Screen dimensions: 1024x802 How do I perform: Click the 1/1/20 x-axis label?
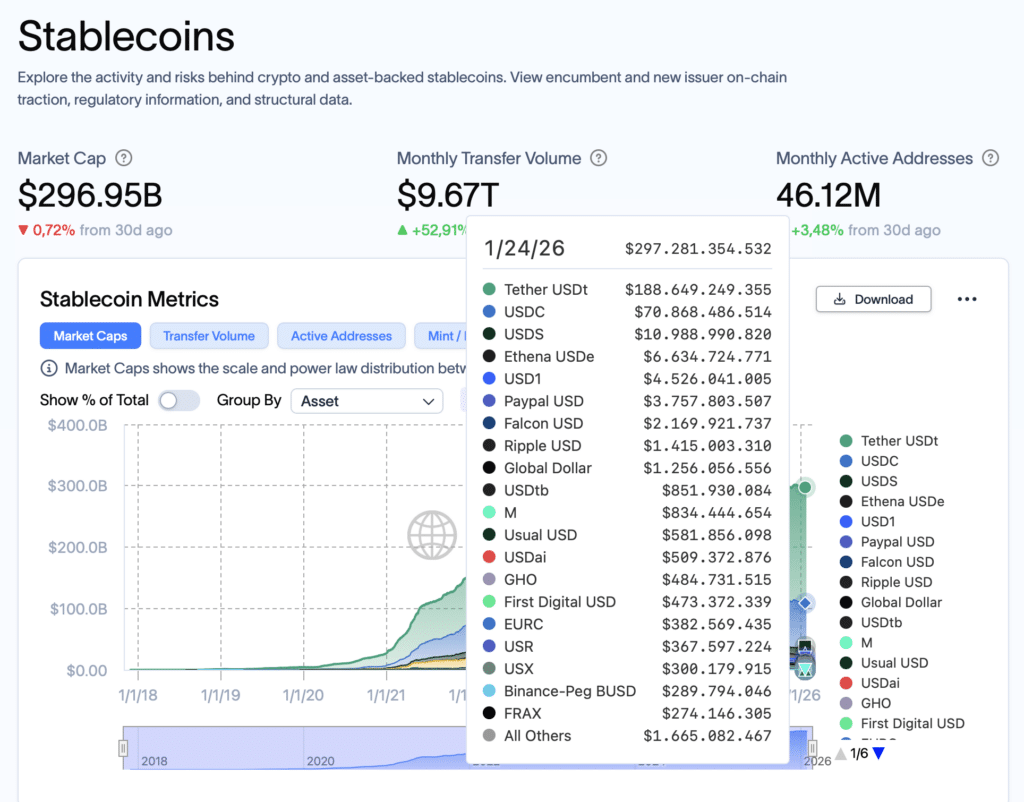[303, 695]
